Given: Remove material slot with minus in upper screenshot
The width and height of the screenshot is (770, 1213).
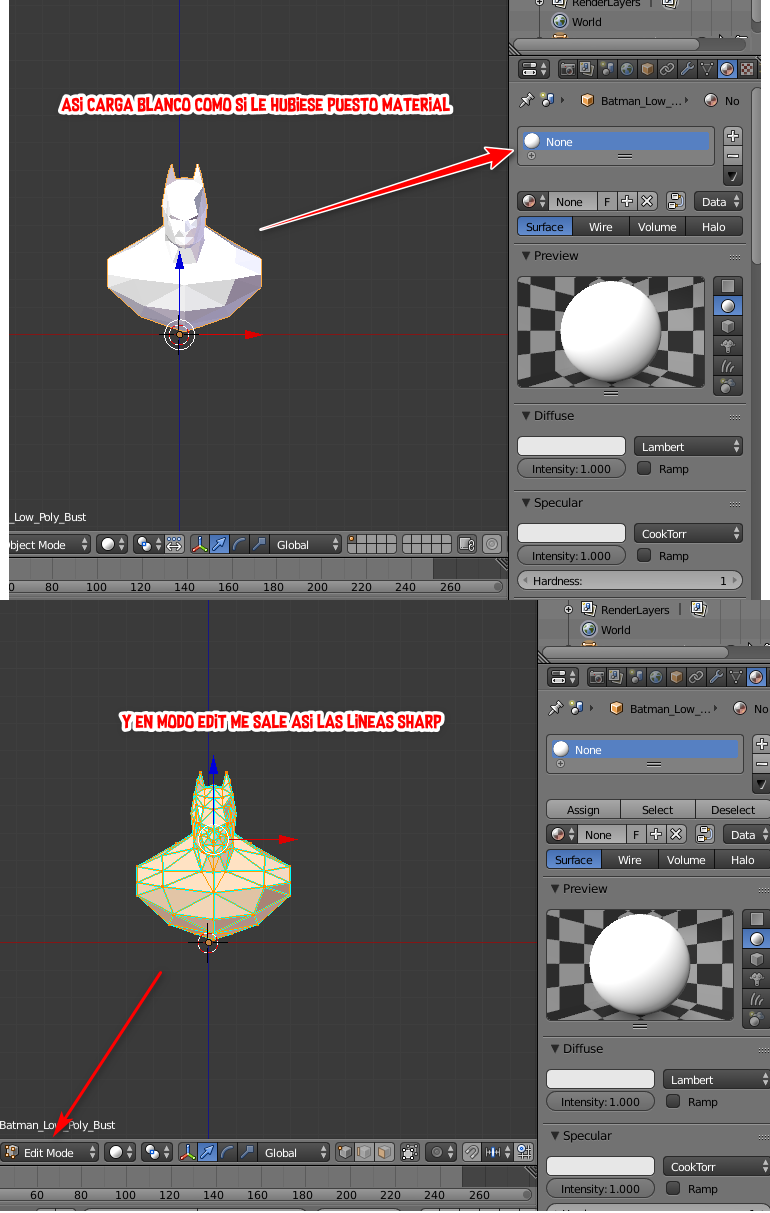Looking at the screenshot, I should [733, 156].
